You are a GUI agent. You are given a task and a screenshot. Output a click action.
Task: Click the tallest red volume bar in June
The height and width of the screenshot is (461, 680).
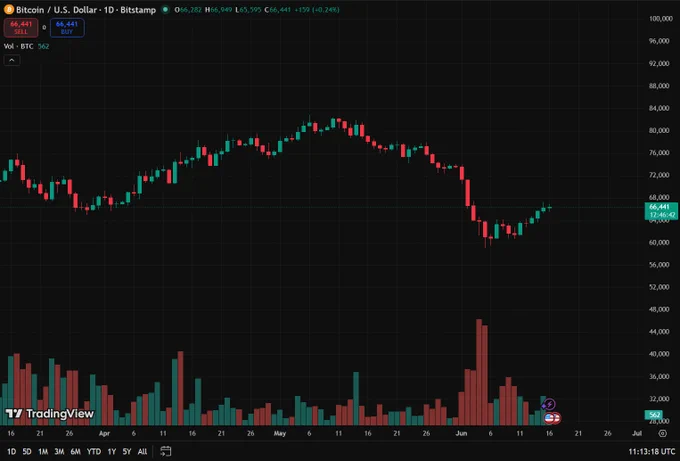[479, 372]
